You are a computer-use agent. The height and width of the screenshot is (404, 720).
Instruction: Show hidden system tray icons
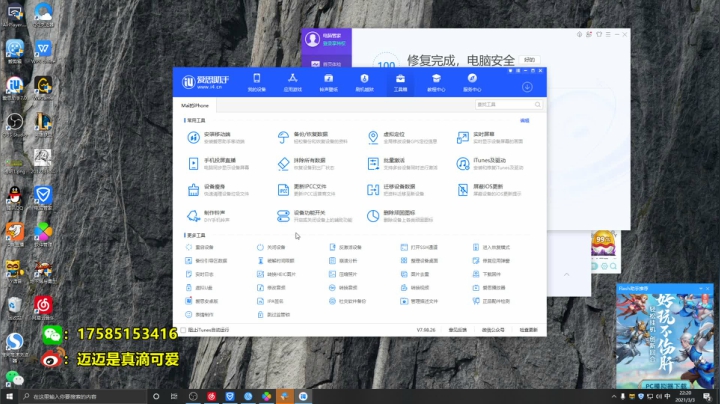pyautogui.click(x=614, y=396)
